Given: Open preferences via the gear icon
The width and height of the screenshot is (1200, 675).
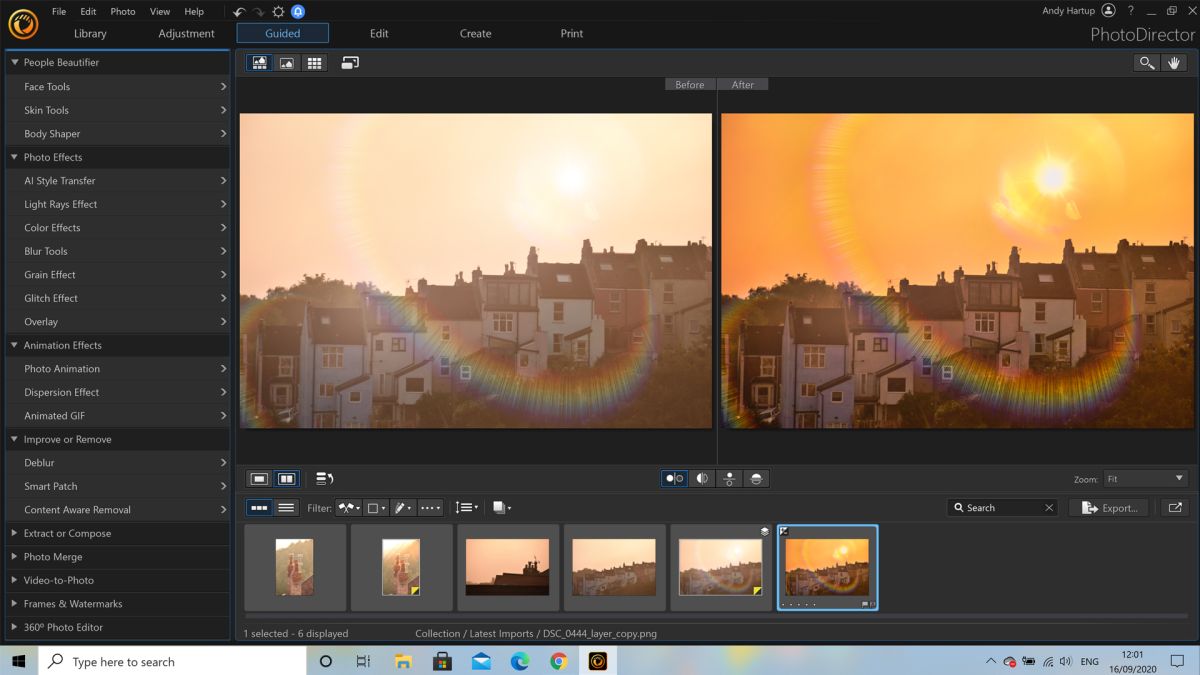Looking at the screenshot, I should pyautogui.click(x=278, y=12).
